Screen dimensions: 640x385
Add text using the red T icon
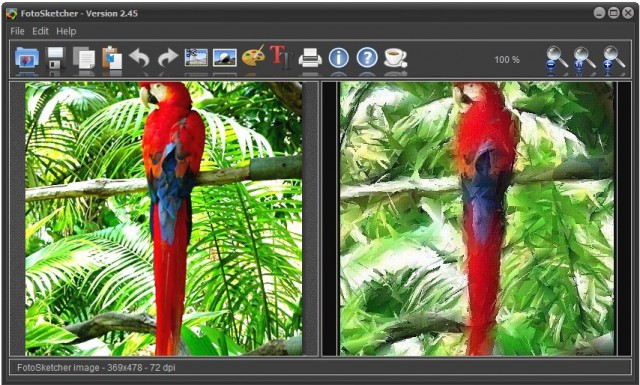281,57
